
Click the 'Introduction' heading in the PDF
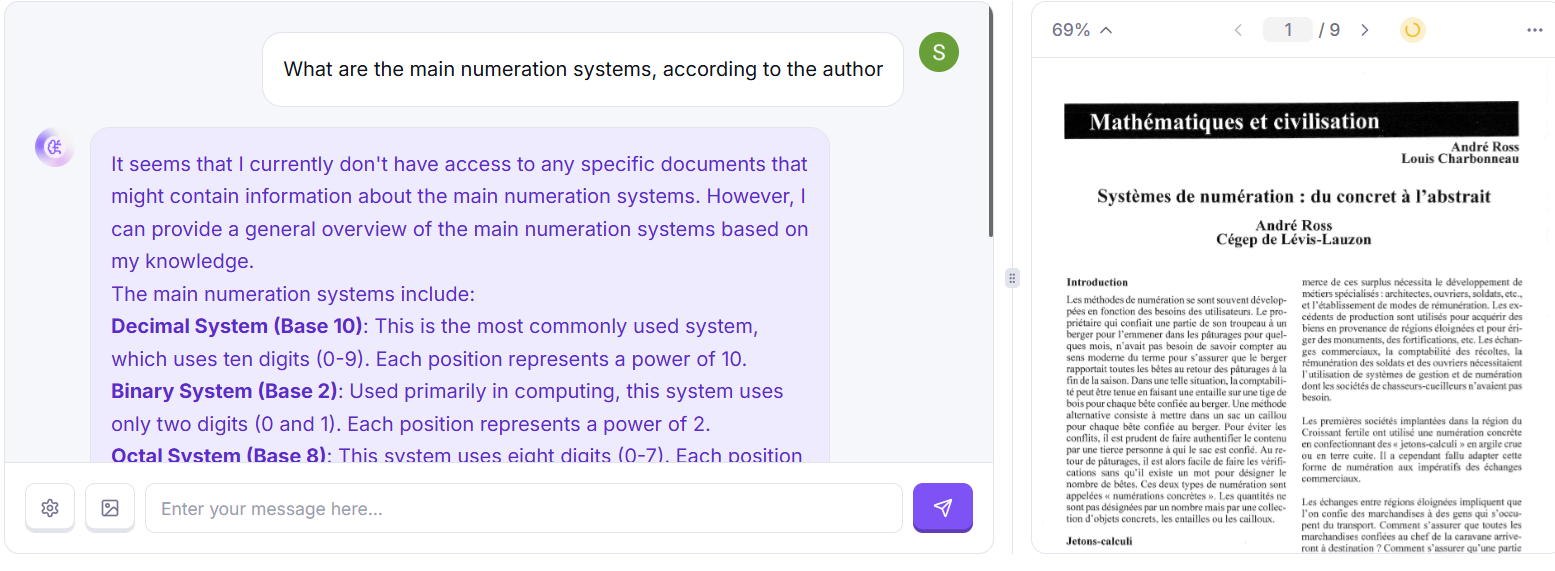pos(1097,282)
